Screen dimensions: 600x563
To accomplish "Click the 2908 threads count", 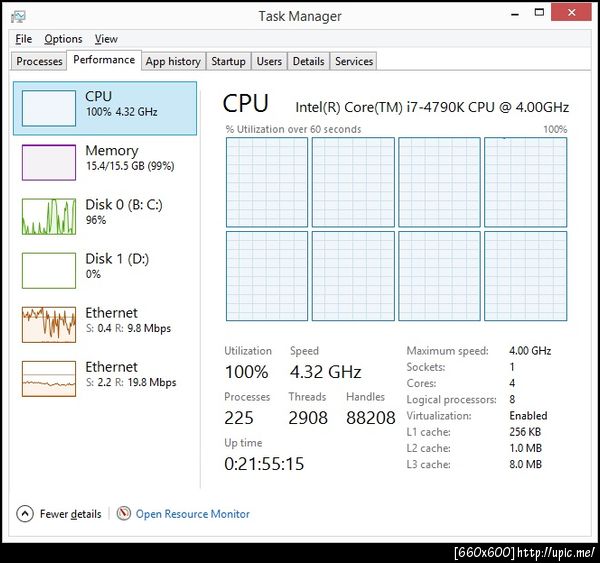I will 308,418.
